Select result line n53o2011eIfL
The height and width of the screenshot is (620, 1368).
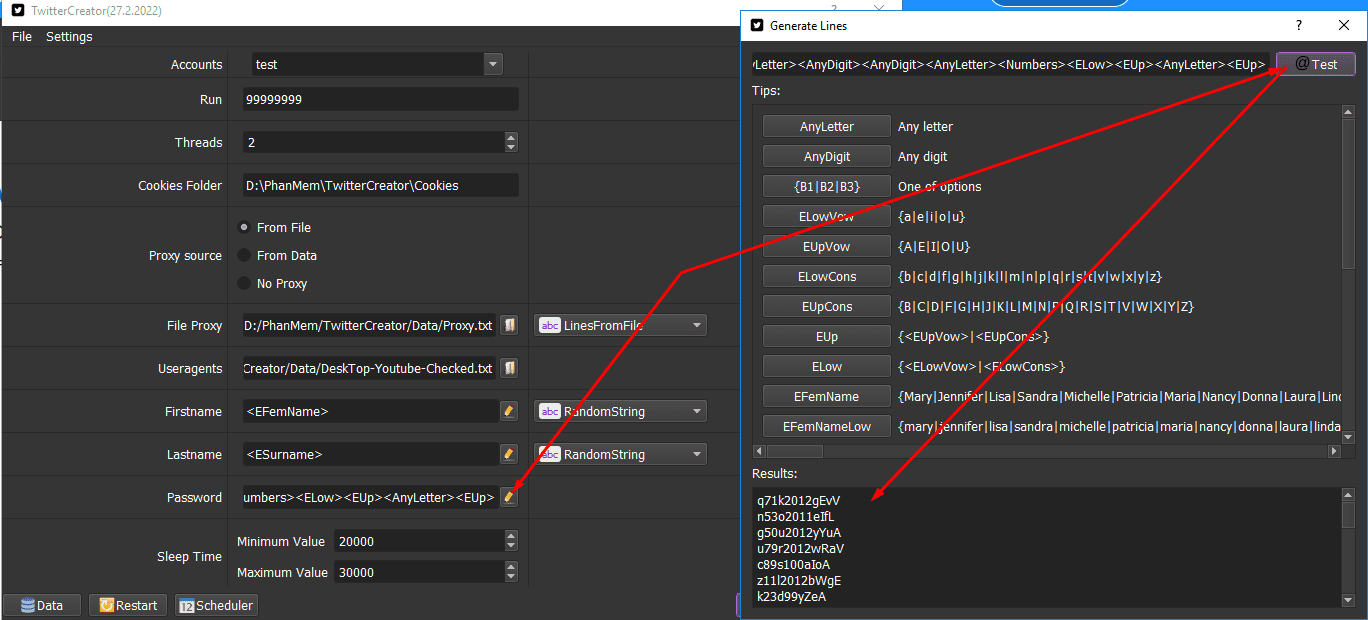click(x=795, y=516)
